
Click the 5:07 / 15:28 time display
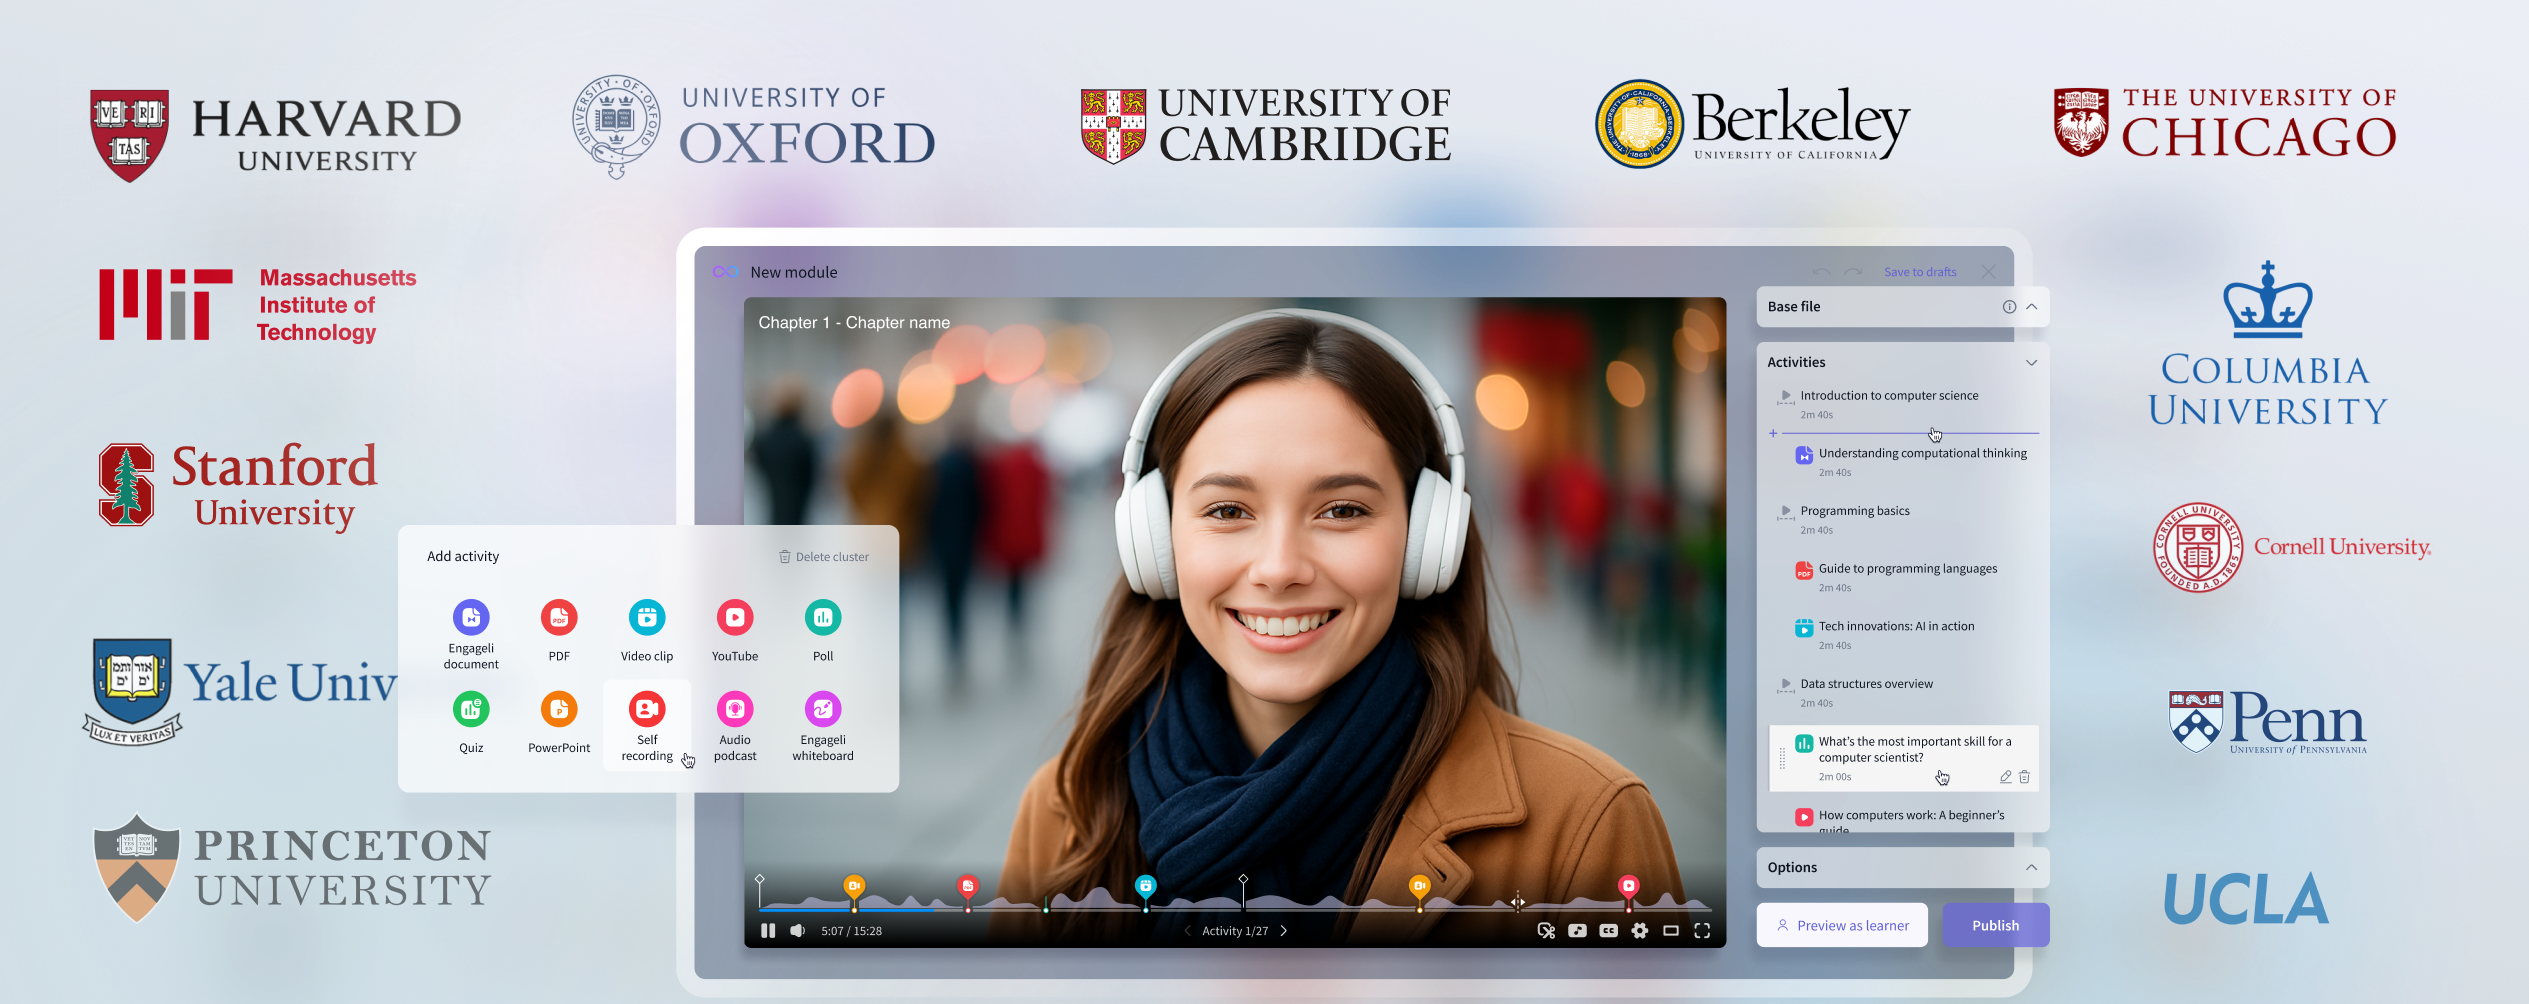point(852,931)
